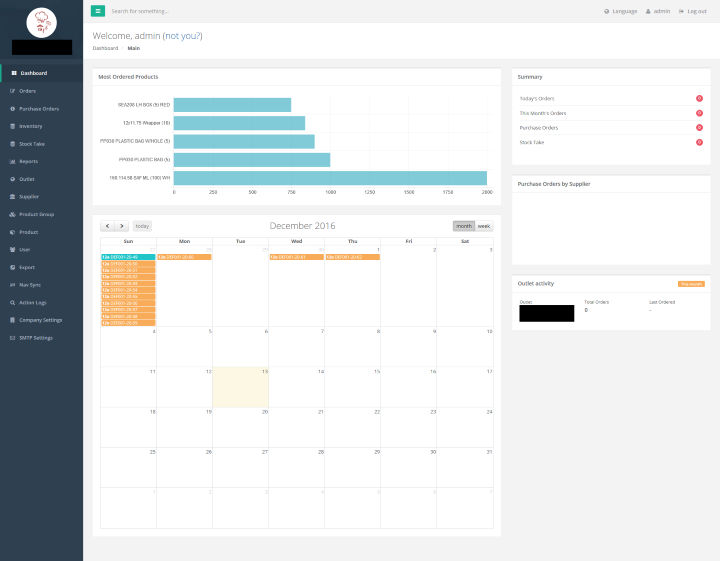
Task: Switch the calendar to month view
Action: coord(464,226)
